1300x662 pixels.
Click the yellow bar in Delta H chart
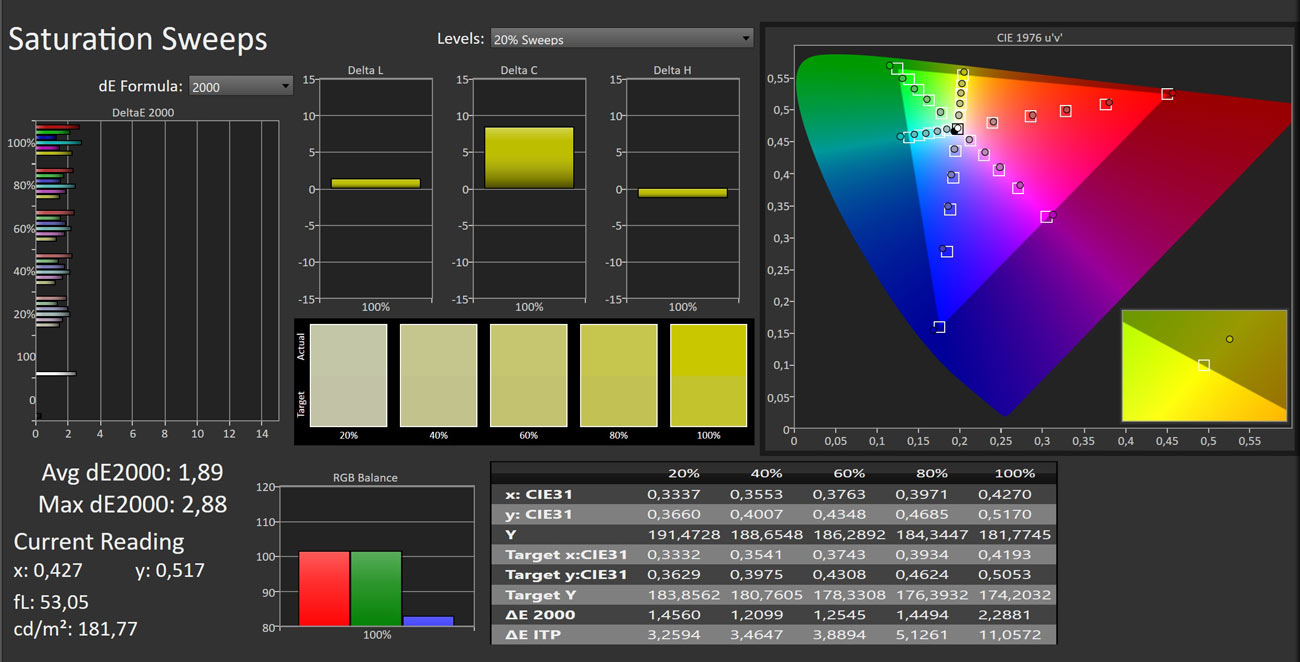click(x=682, y=193)
